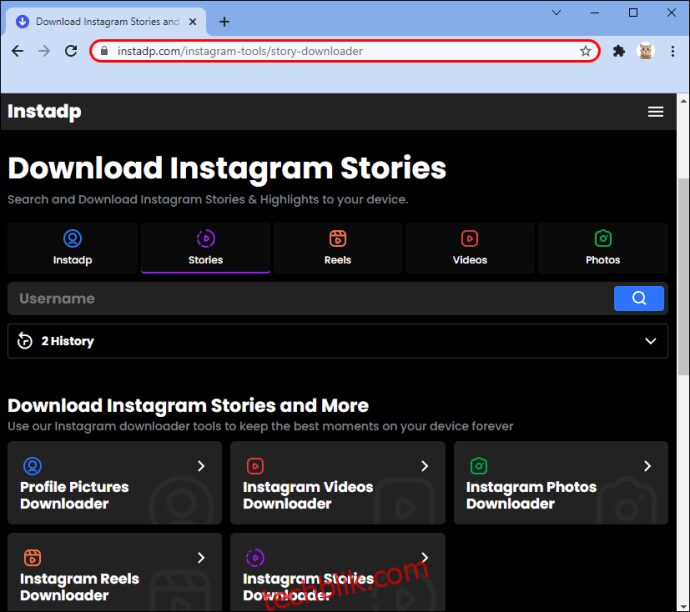Screen dimensions: 690x612
Task: Expand the 2 History chevron
Action: 650,341
